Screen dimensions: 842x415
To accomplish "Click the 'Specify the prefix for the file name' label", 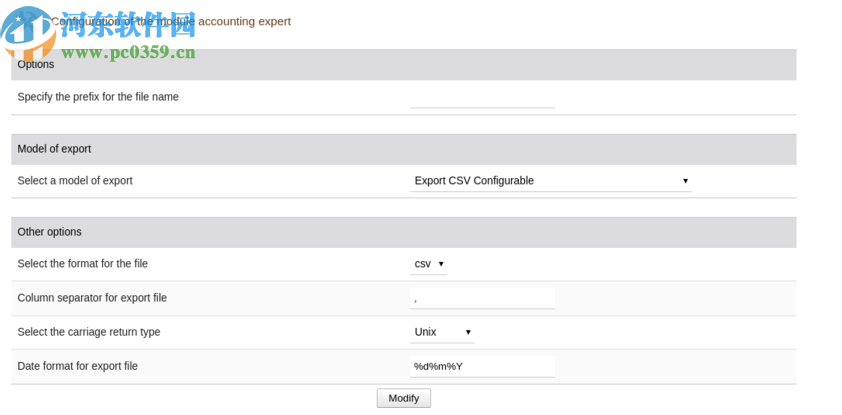I will pos(98,97).
